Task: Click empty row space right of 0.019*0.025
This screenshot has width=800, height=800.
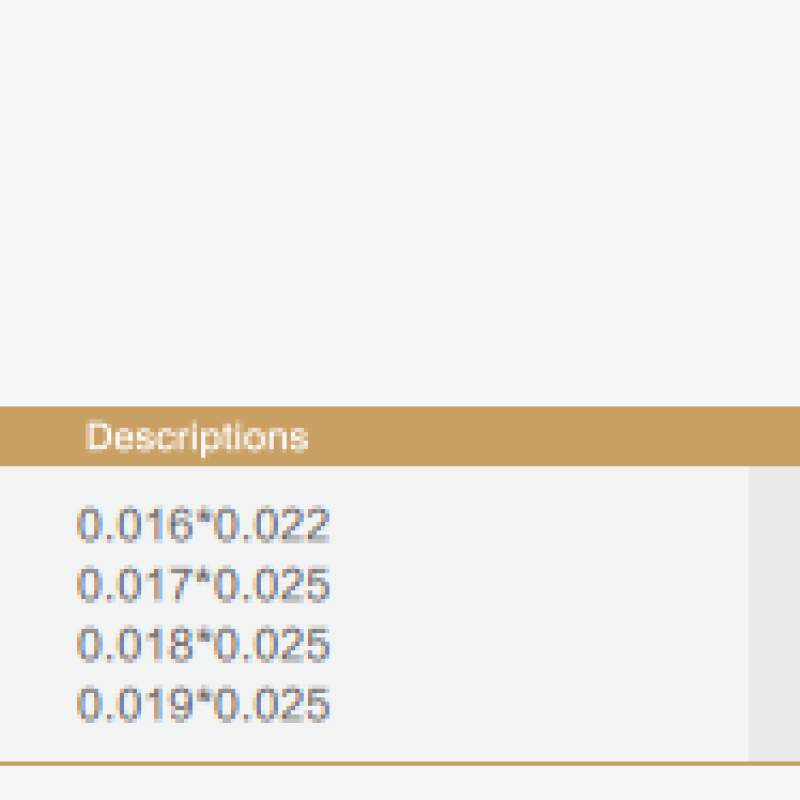Action: [x=539, y=704]
